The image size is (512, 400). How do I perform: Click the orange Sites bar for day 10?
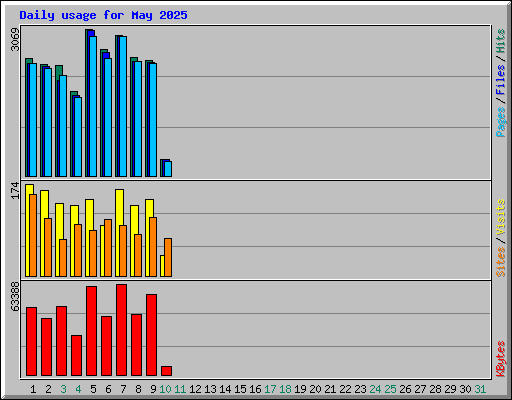pyautogui.click(x=168, y=257)
